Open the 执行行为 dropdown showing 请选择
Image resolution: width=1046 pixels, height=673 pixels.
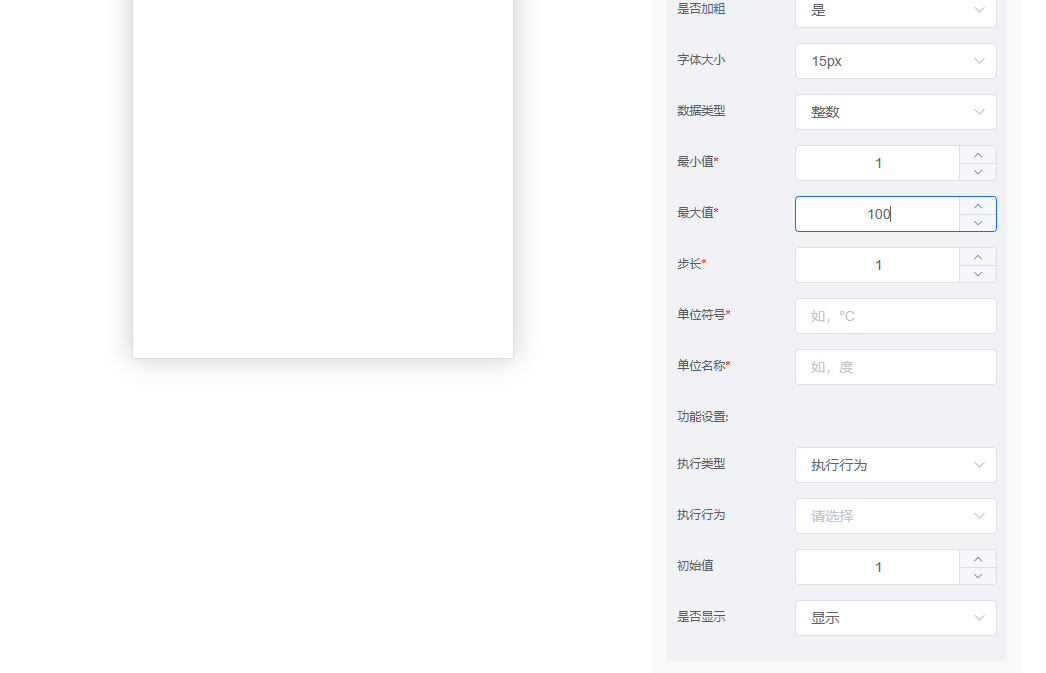click(x=895, y=515)
